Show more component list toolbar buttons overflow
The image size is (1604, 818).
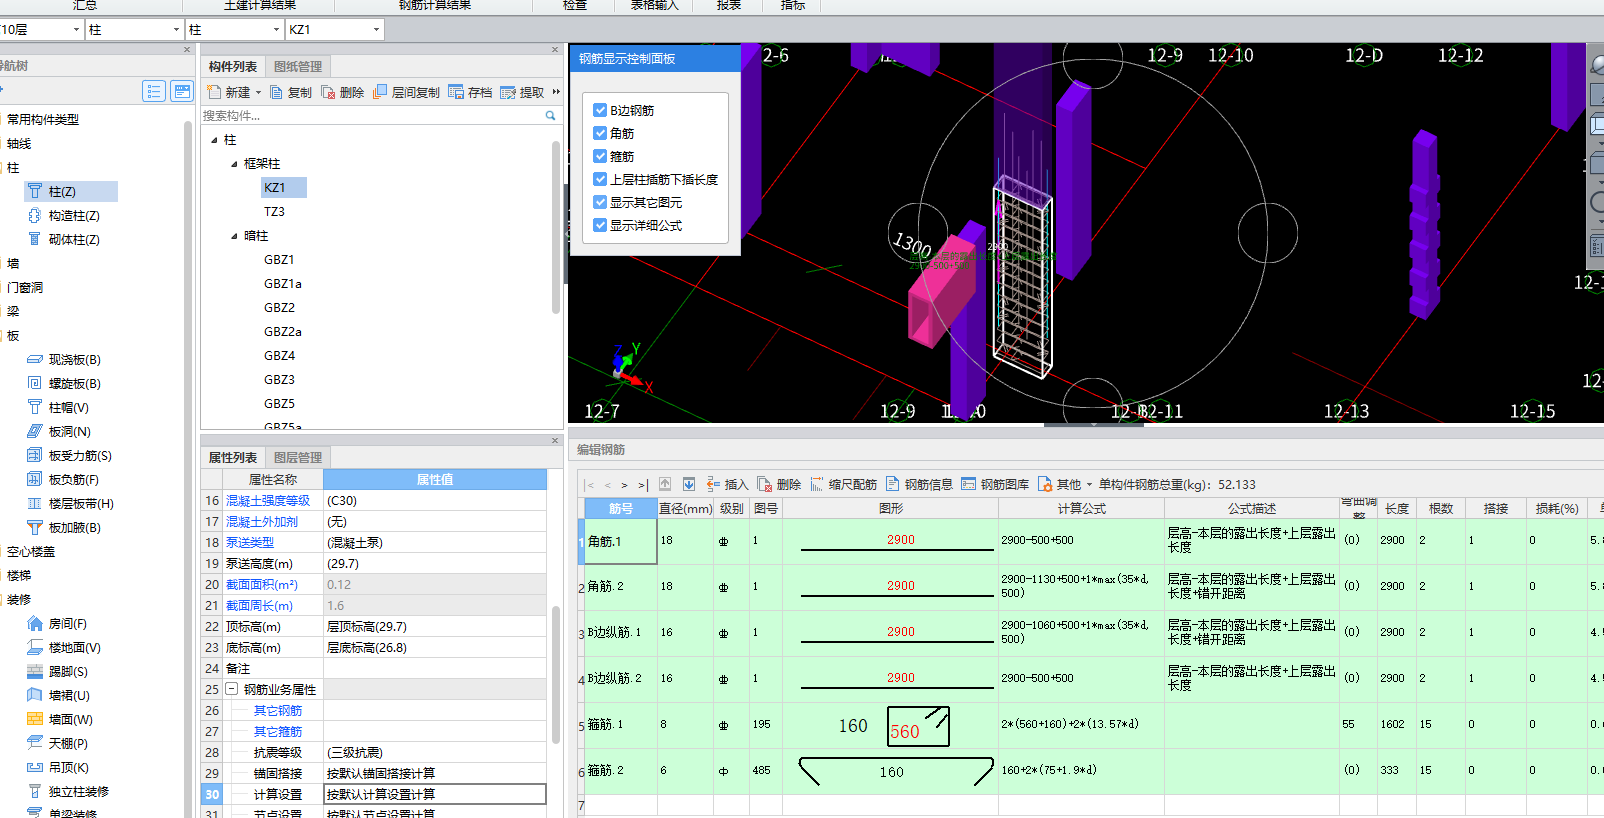556,92
